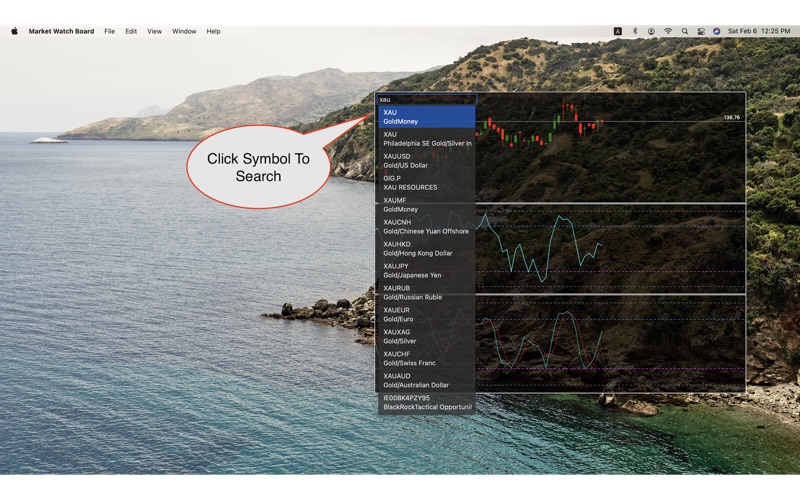Open the Edit menu
The image size is (800, 500).
131,31
